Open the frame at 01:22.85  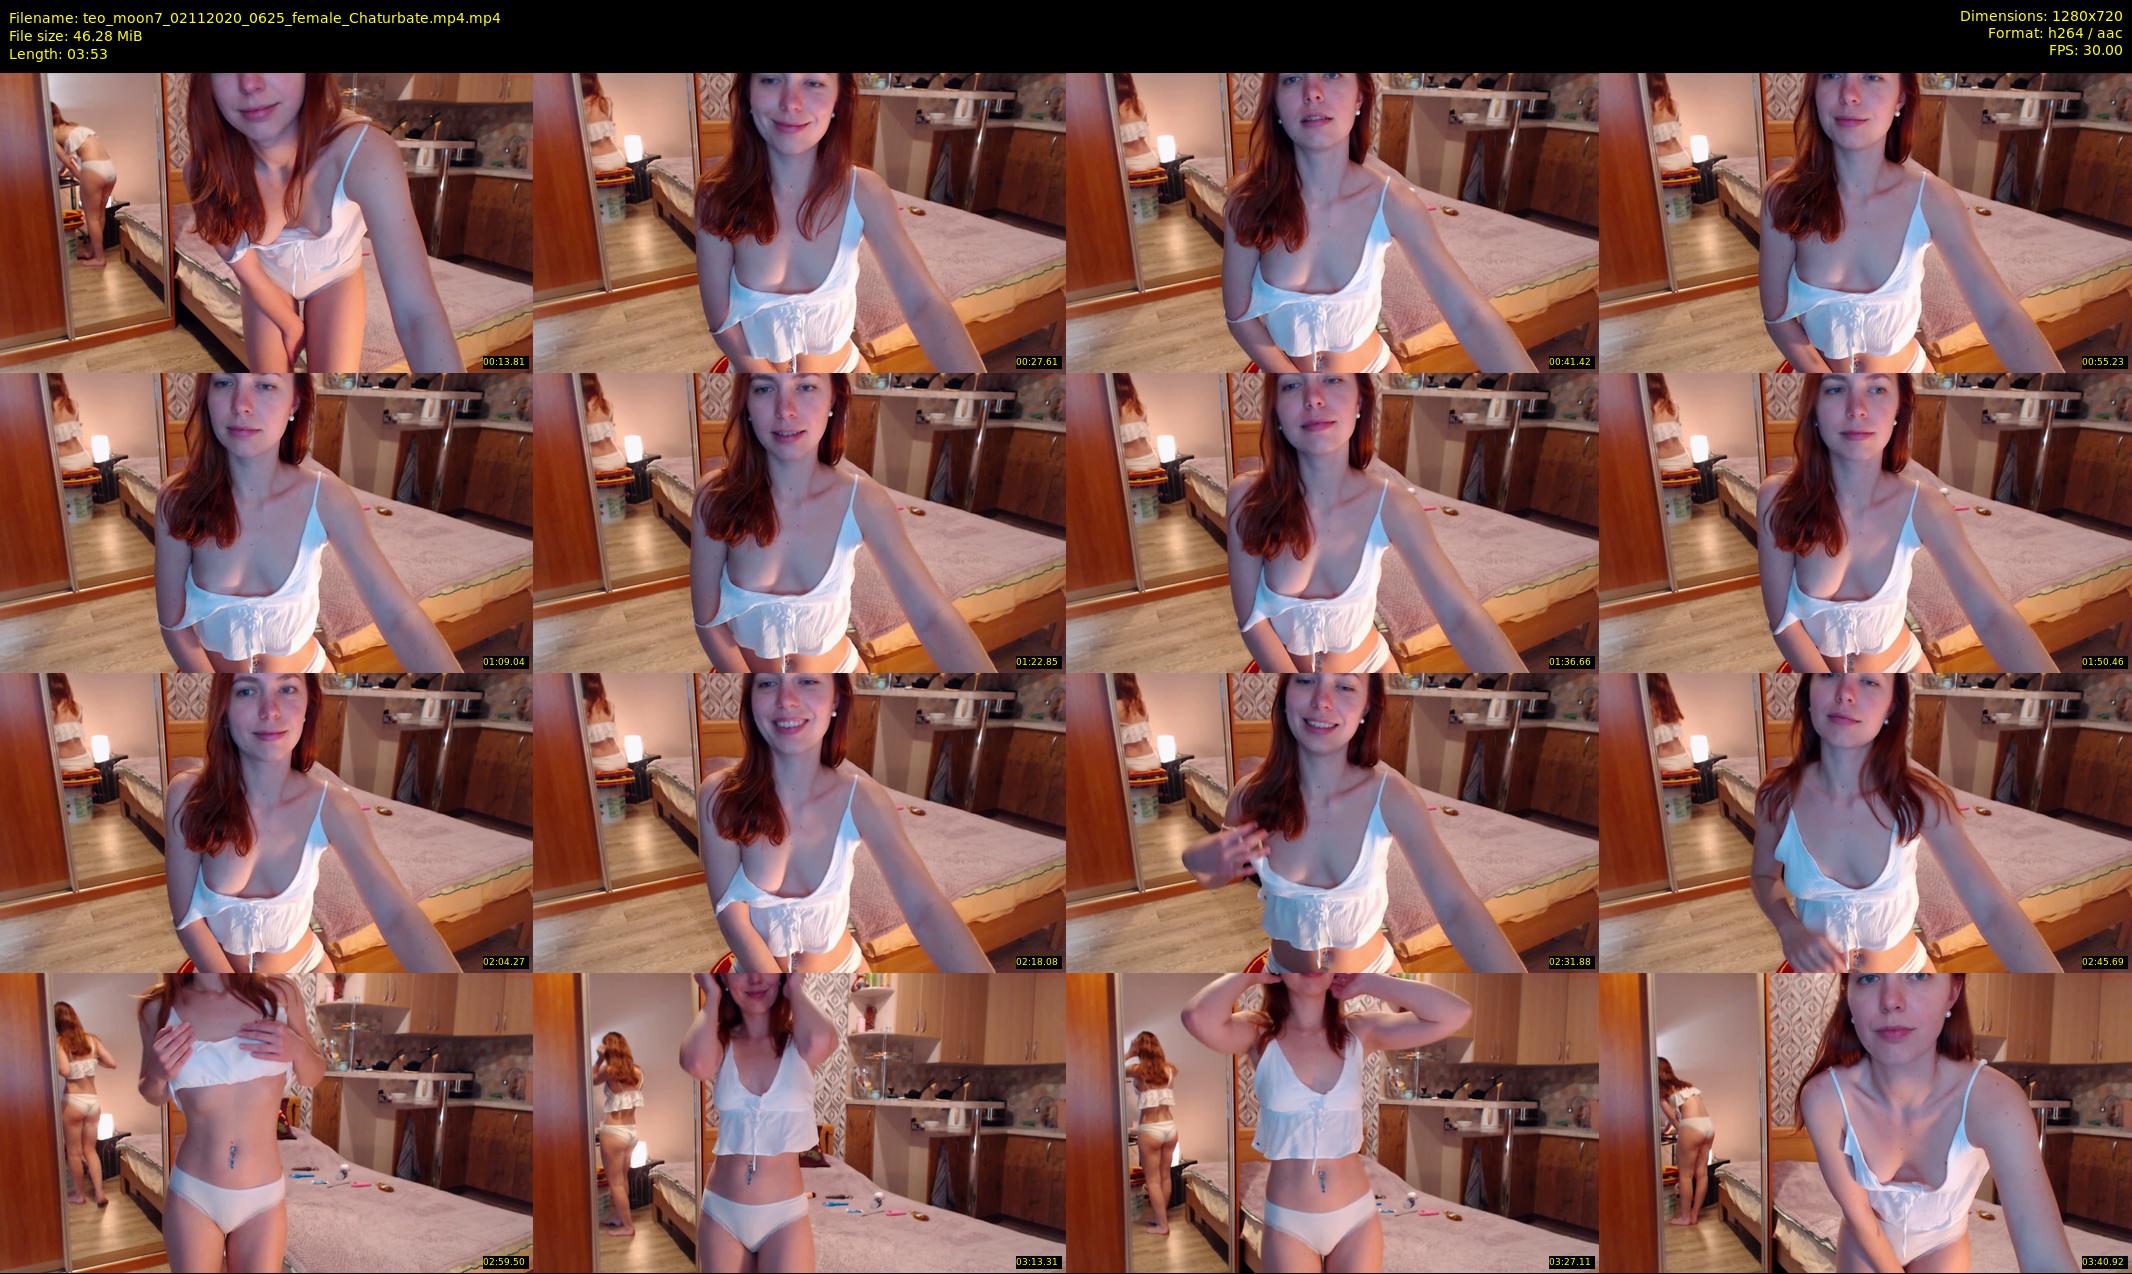point(799,522)
